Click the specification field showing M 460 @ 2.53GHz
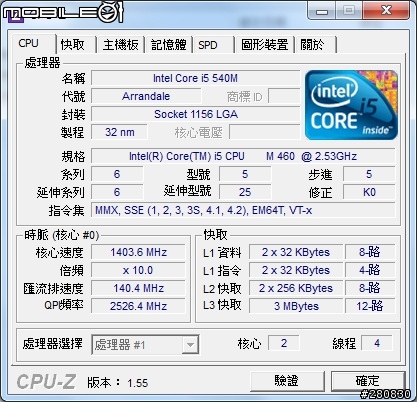Viewport: 417px width, 402px height. tap(243, 156)
